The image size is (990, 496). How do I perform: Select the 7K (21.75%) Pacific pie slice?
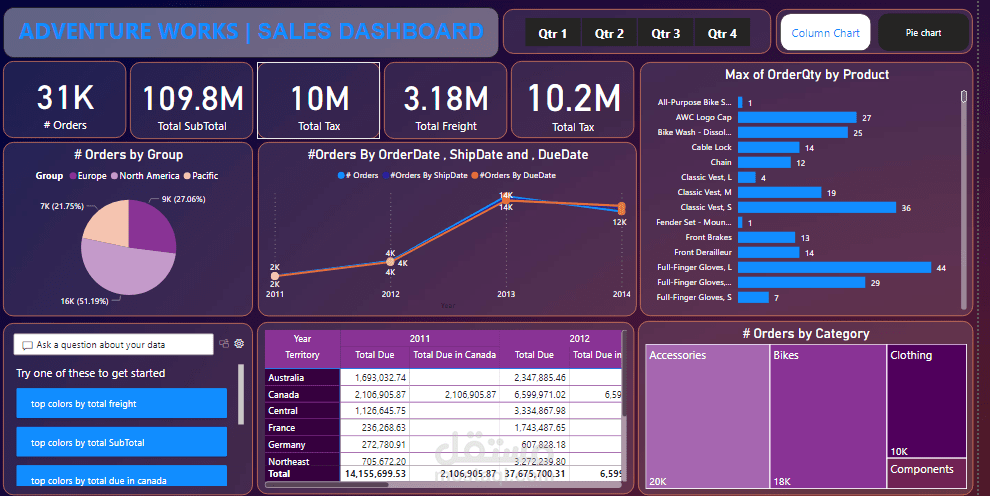(x=107, y=221)
